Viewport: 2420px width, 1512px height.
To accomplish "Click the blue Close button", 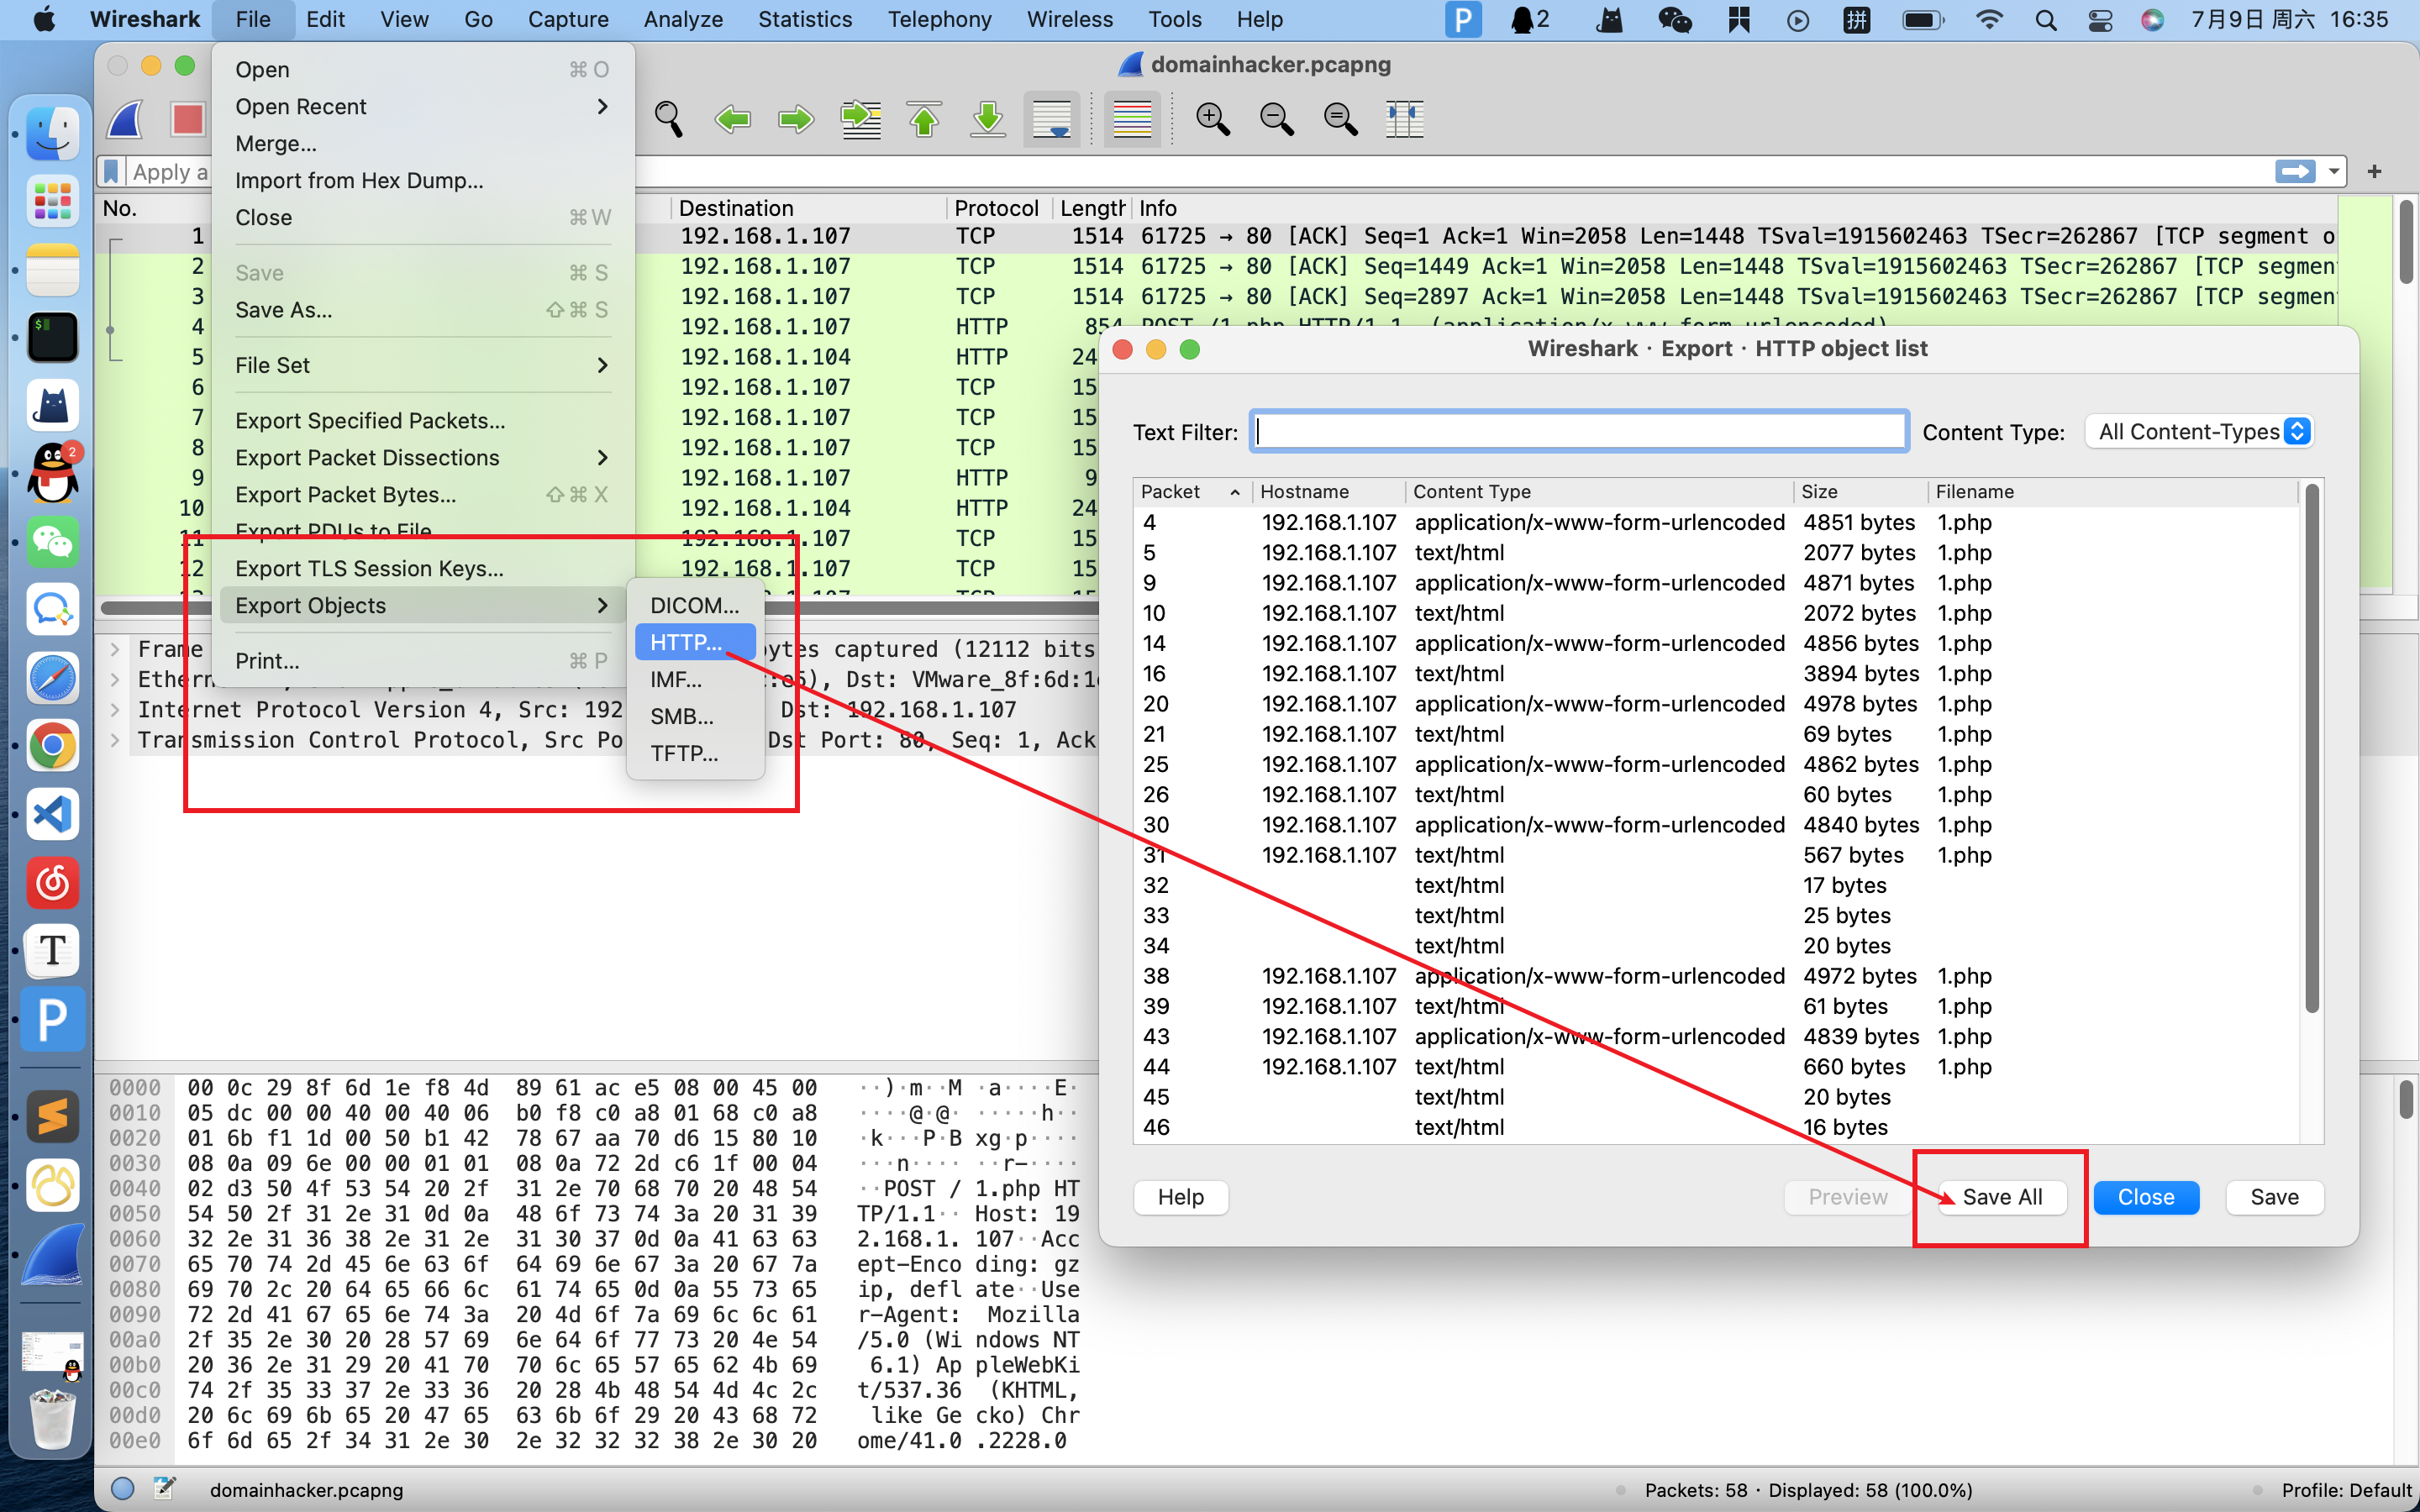I will point(2146,1197).
